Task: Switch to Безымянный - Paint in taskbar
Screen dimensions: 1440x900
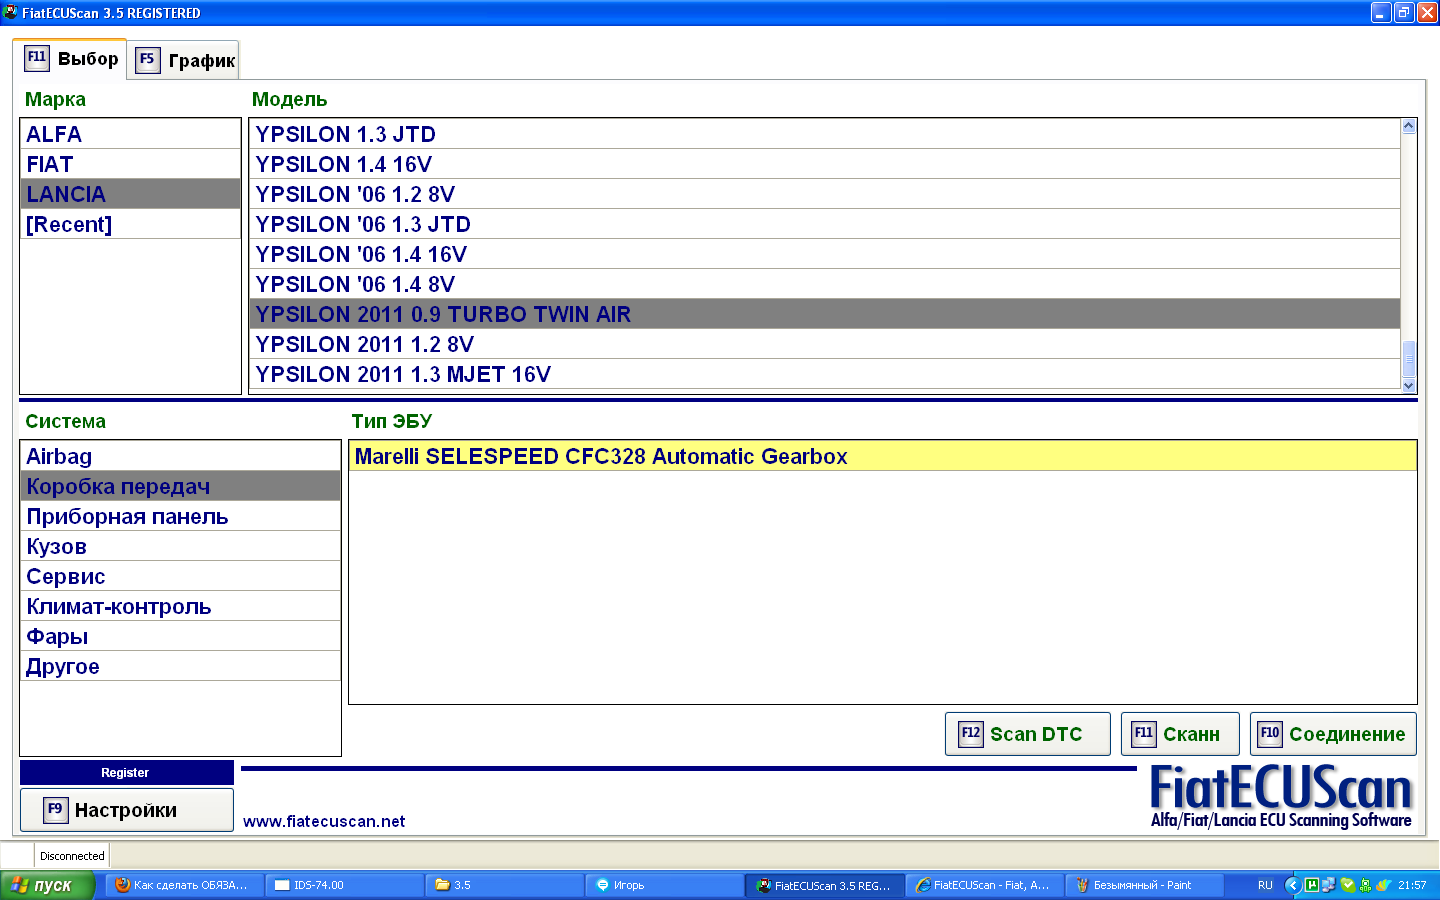Action: (x=1145, y=885)
